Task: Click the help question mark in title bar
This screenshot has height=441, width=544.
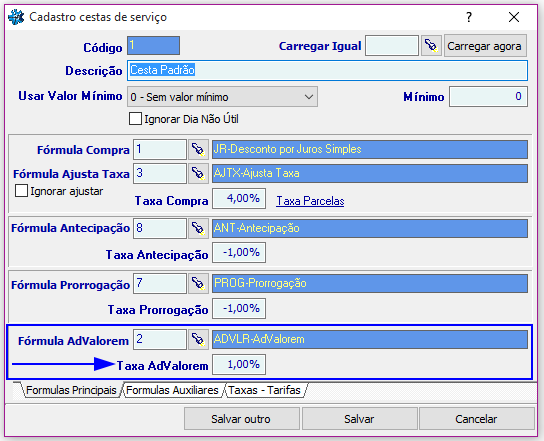Action: coord(469,17)
